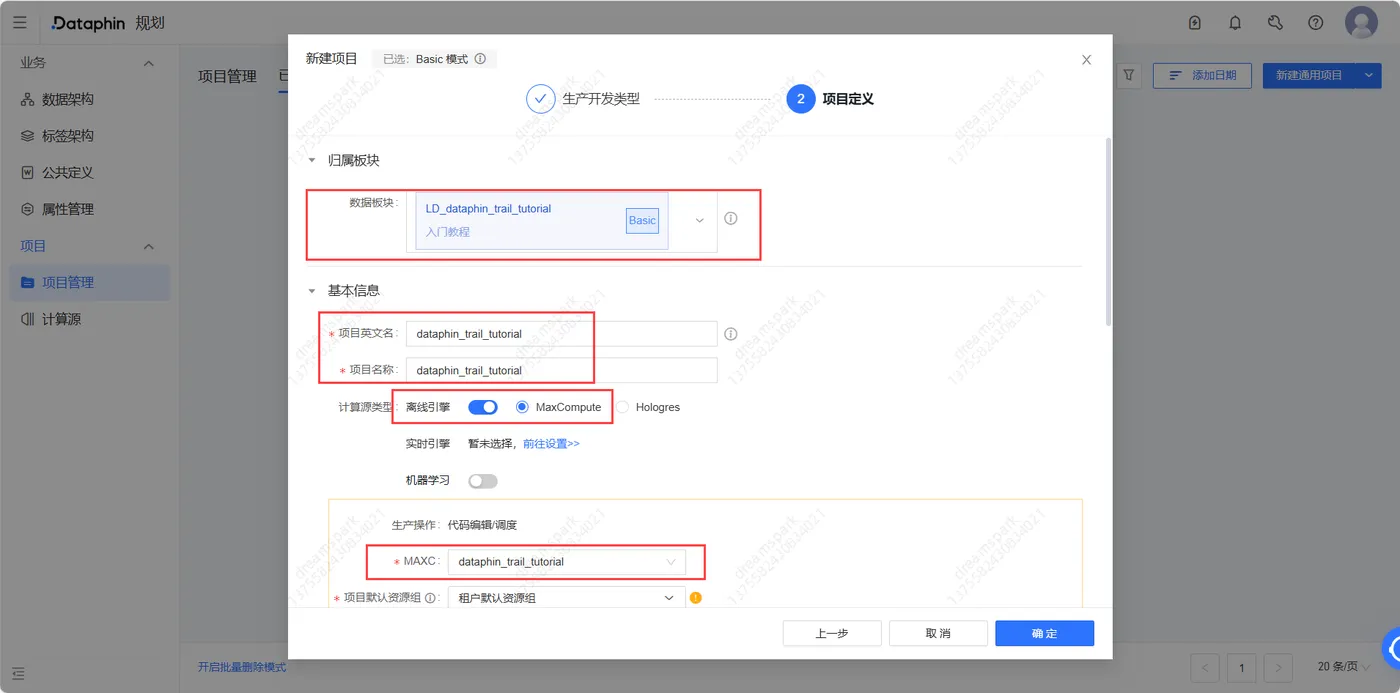This screenshot has height=693, width=1400.
Task: Collapse the 基本信息 section
Action: 312,291
